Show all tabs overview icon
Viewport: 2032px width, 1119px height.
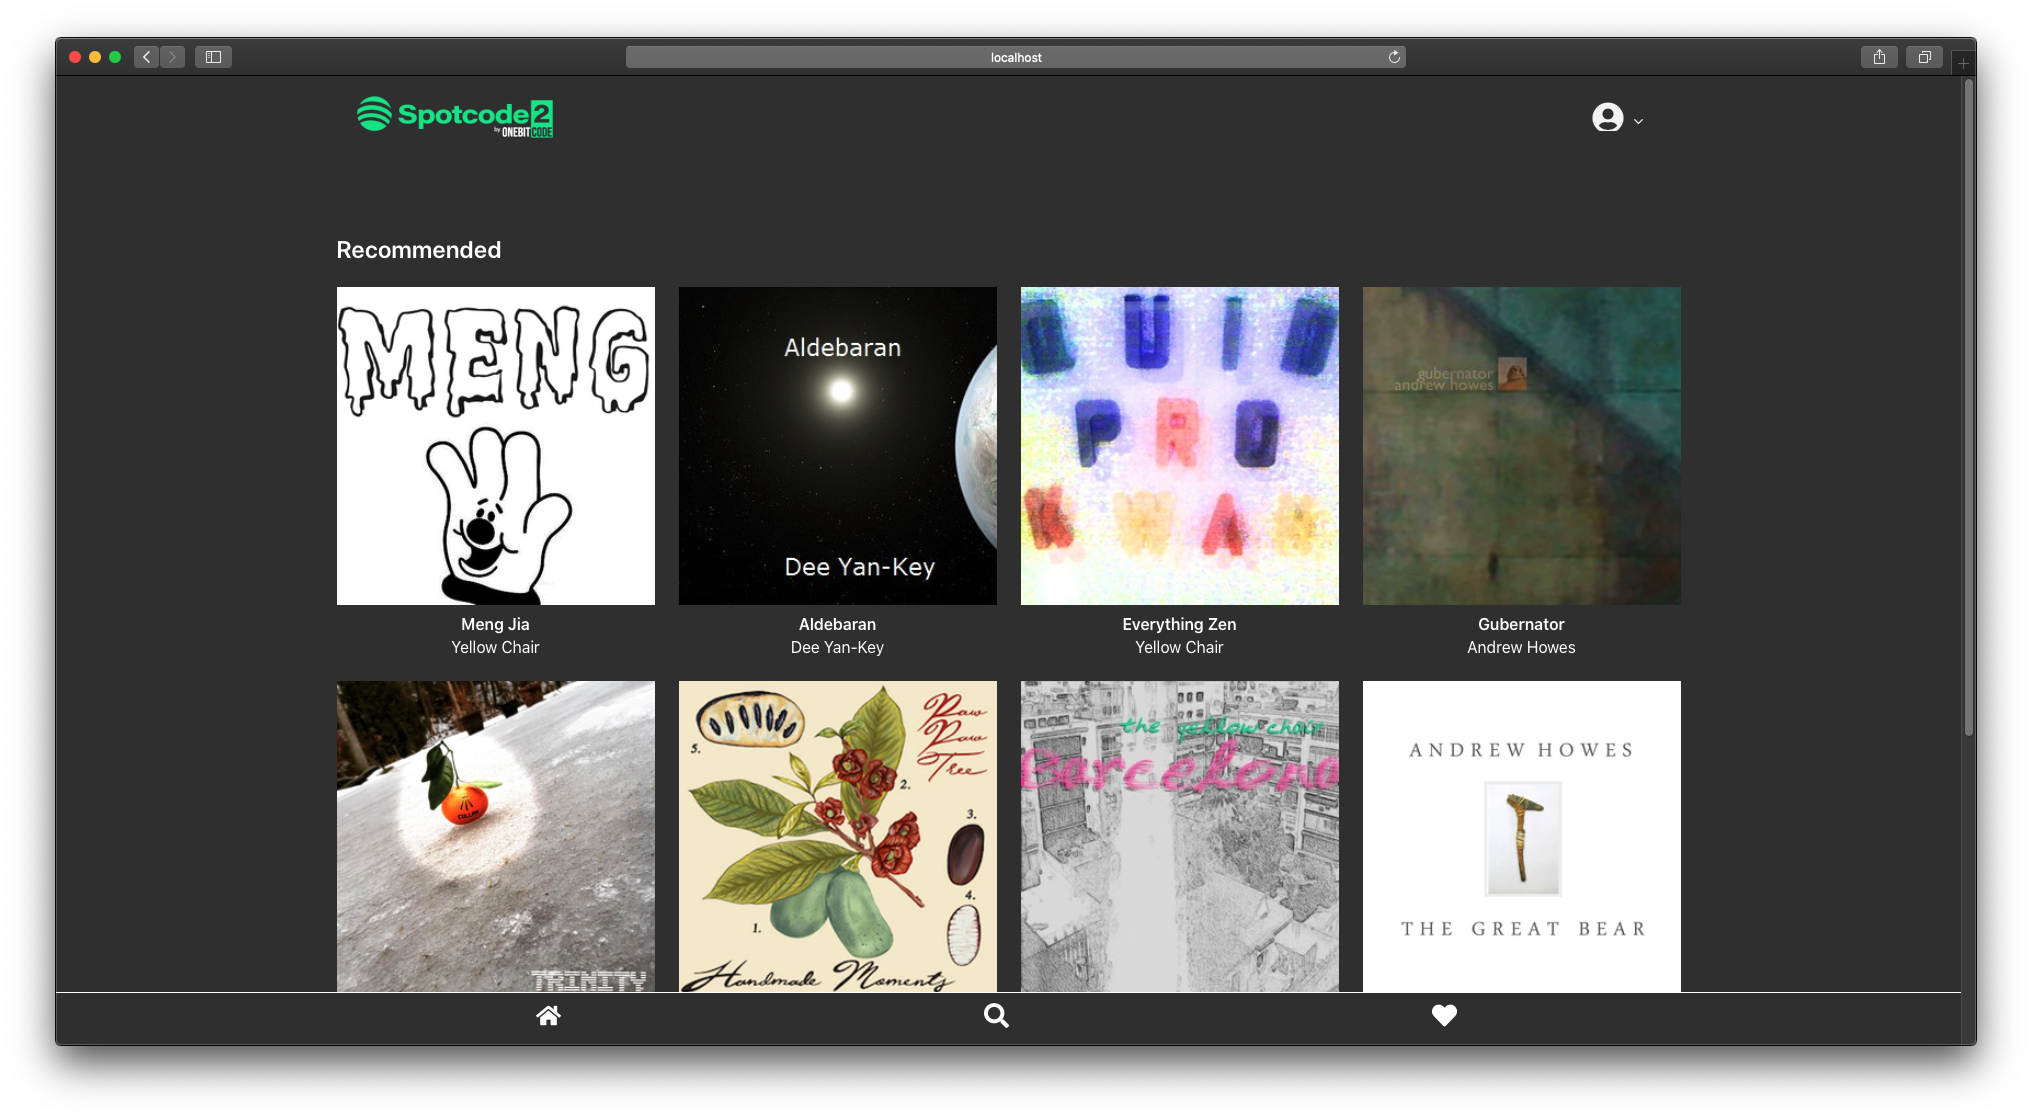[1924, 57]
